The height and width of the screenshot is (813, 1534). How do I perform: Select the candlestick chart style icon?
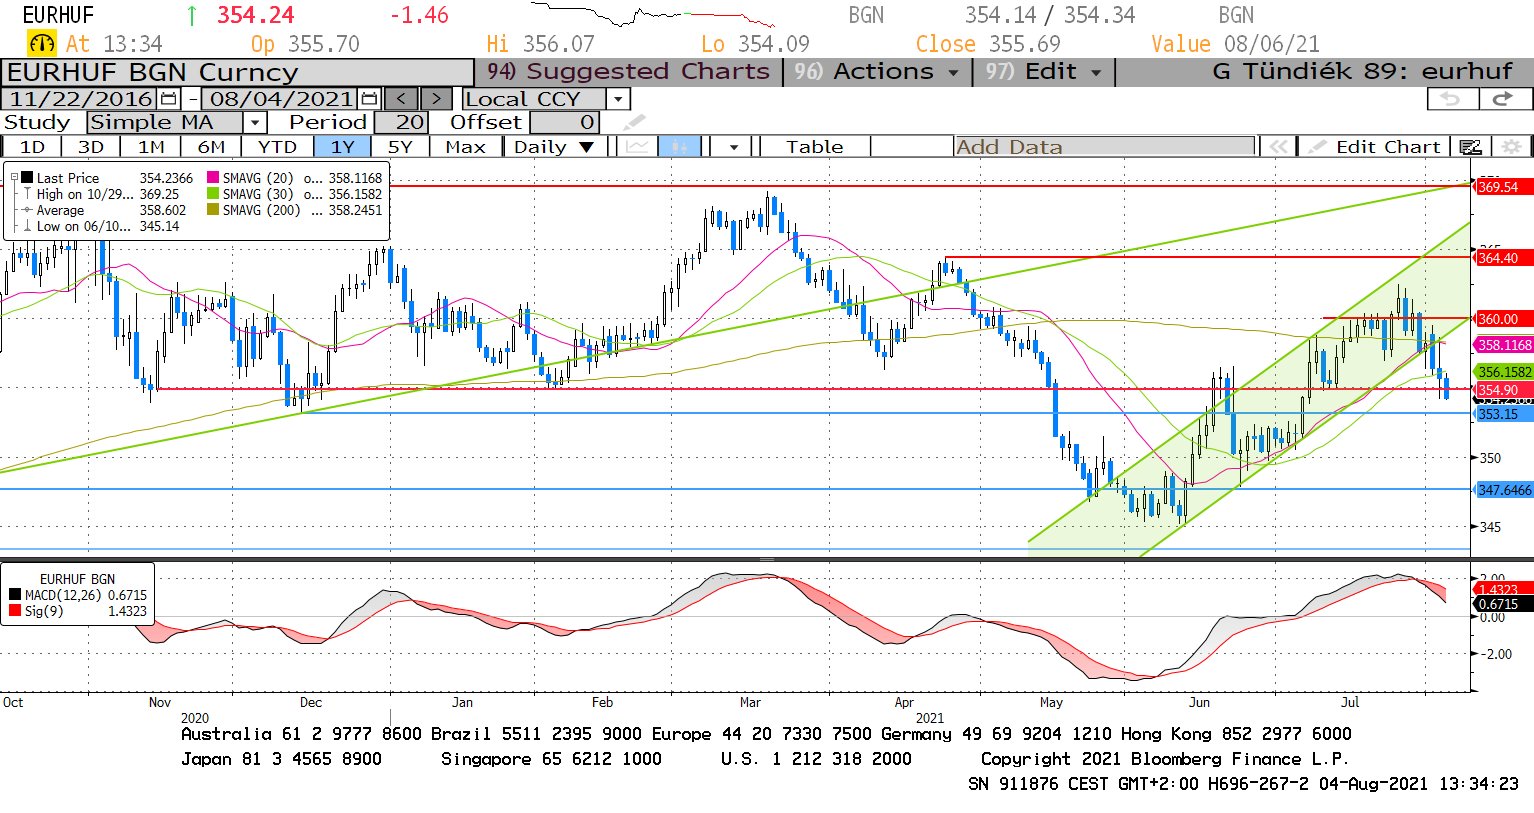680,147
